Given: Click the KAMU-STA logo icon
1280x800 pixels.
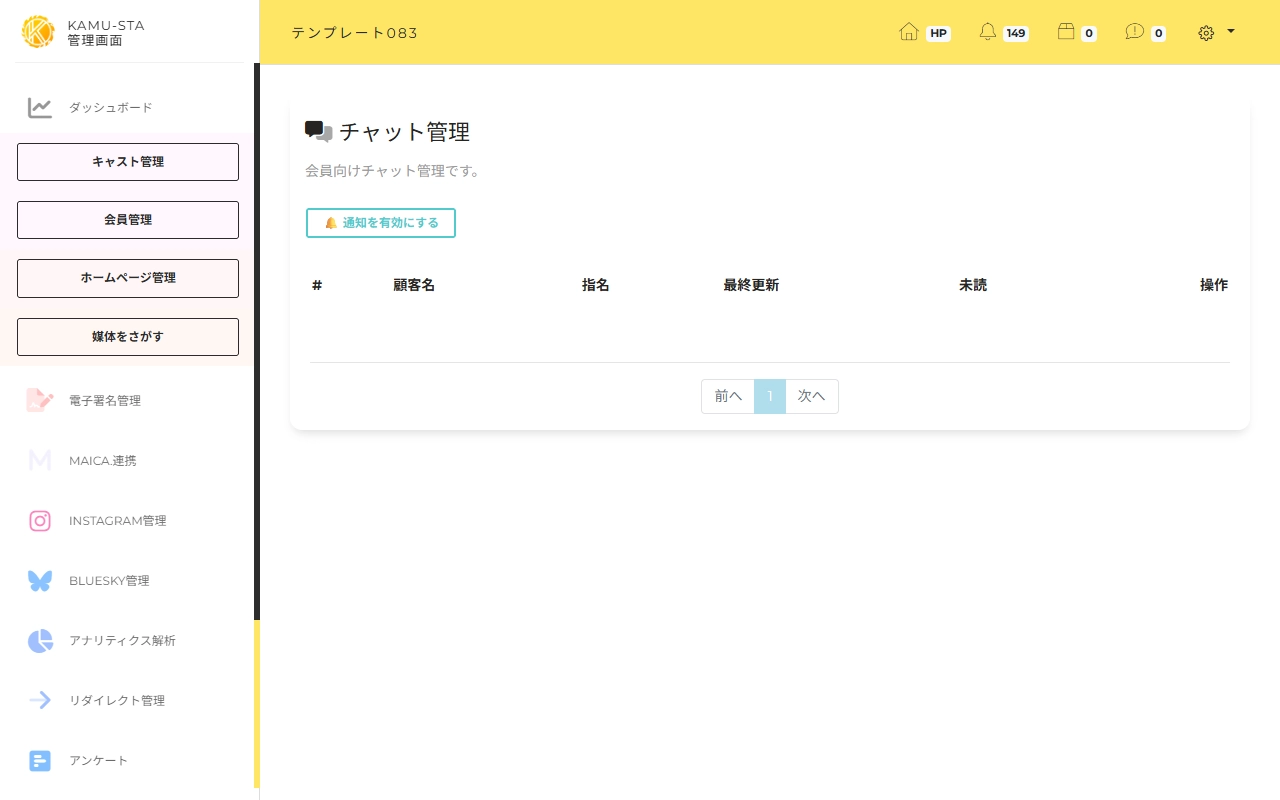Looking at the screenshot, I should coord(38,32).
